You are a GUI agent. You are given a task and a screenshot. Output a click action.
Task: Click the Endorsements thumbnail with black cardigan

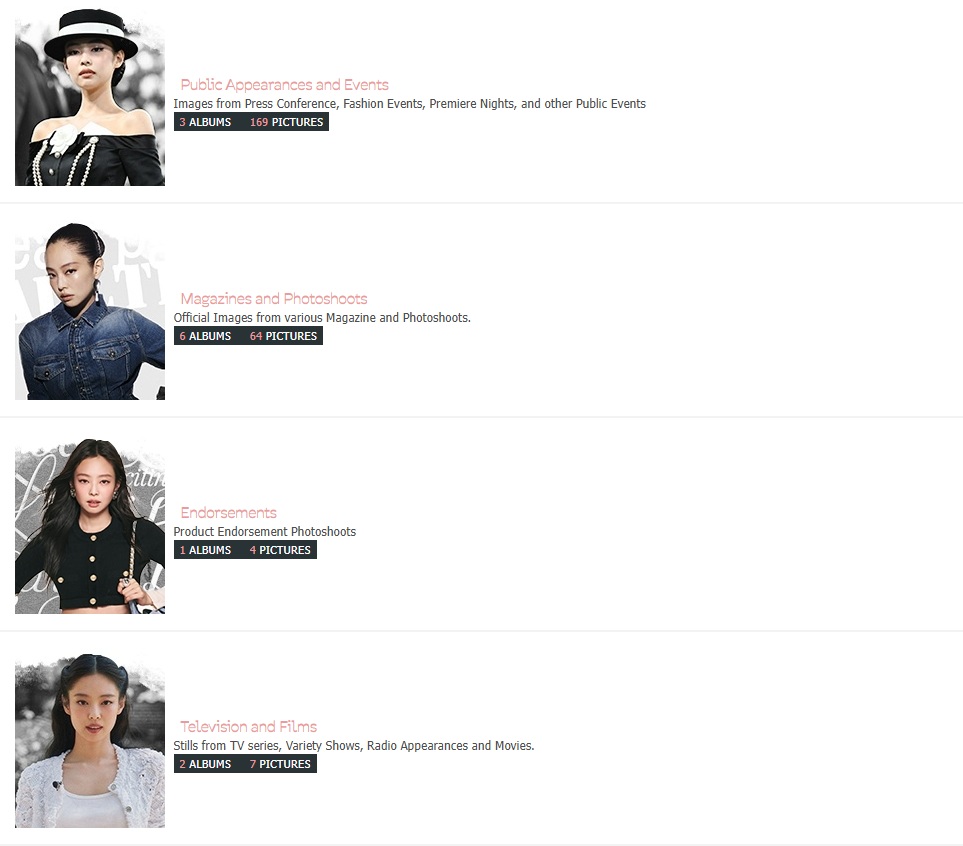point(90,525)
